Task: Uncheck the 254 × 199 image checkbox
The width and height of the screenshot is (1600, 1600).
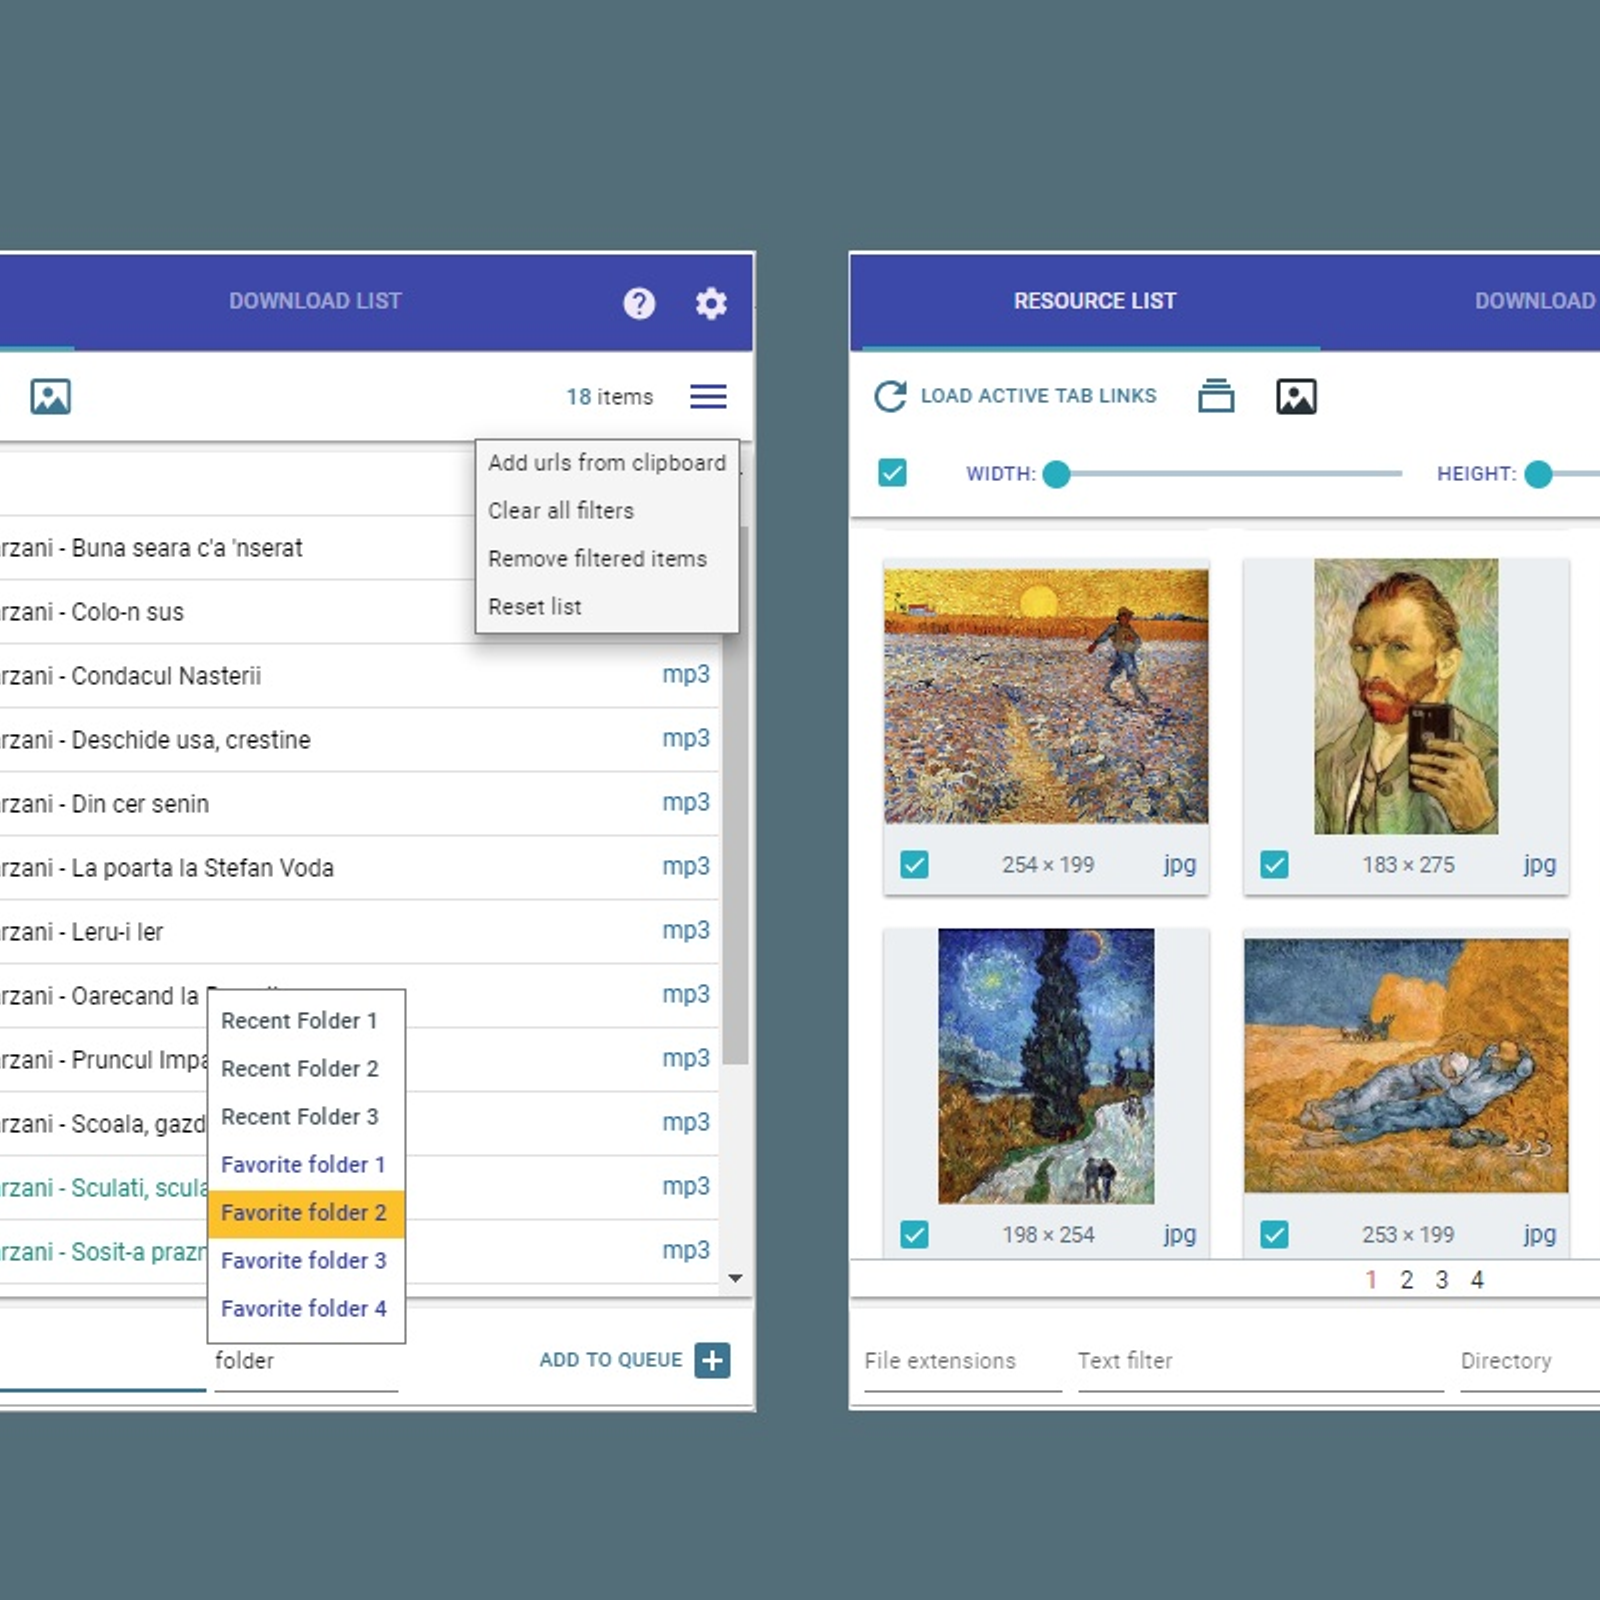Action: 914,865
